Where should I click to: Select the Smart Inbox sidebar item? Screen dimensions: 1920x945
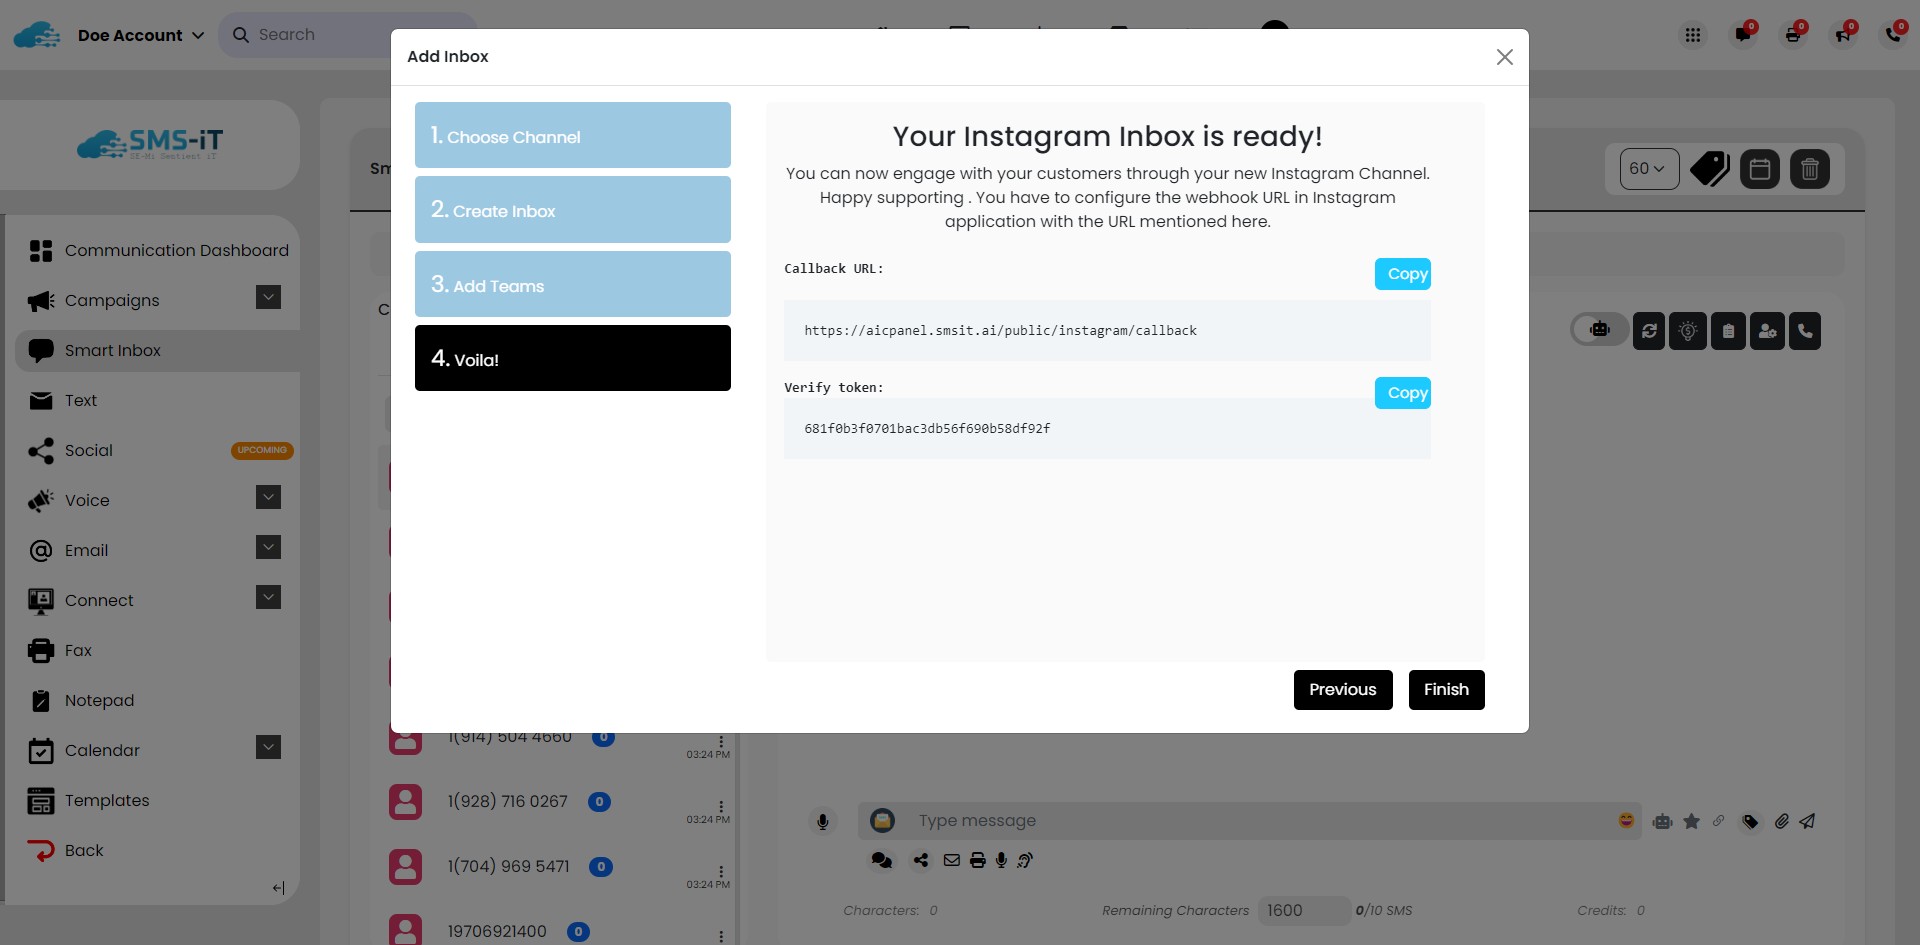pyautogui.click(x=112, y=350)
